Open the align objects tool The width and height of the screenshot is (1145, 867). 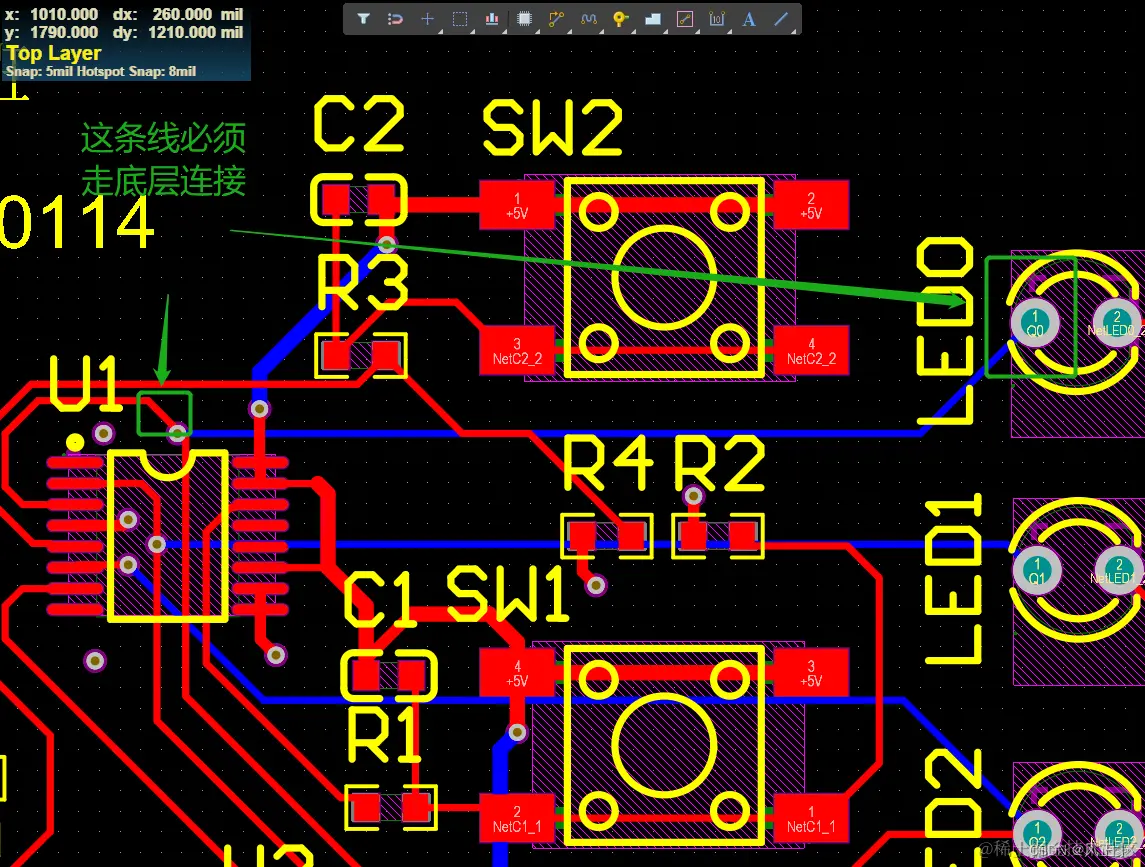[492, 19]
